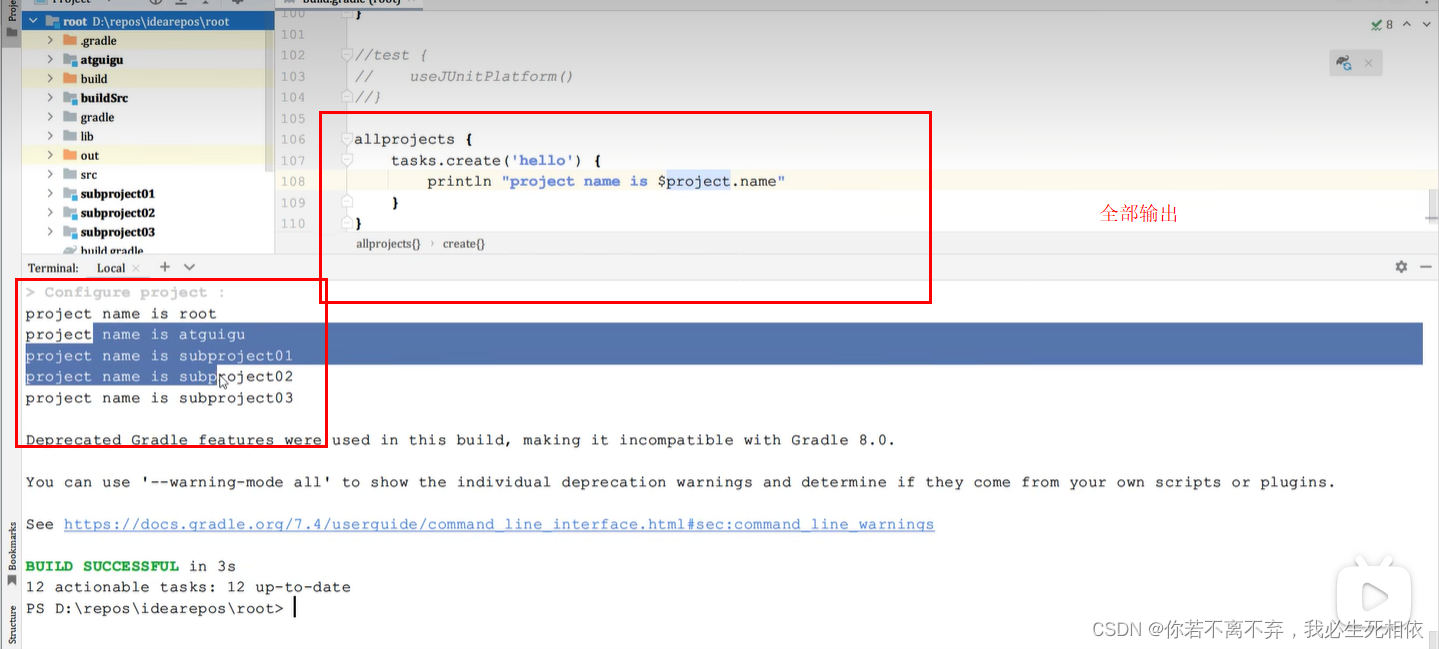Viewport: 1439px width, 649px height.
Task: Expand the .gradle folder
Action: pos(50,41)
